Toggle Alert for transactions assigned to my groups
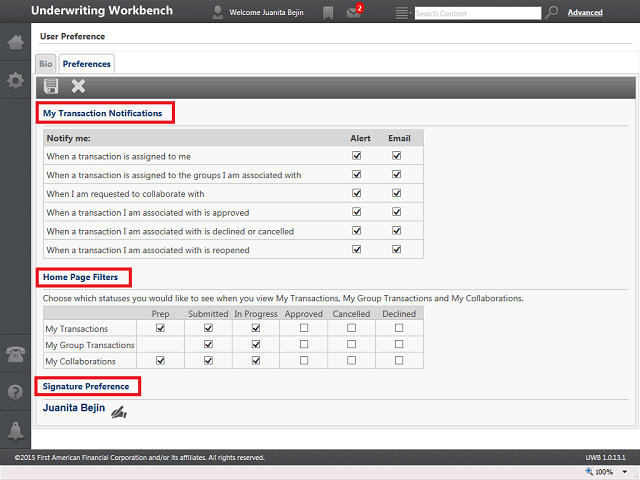 357,174
